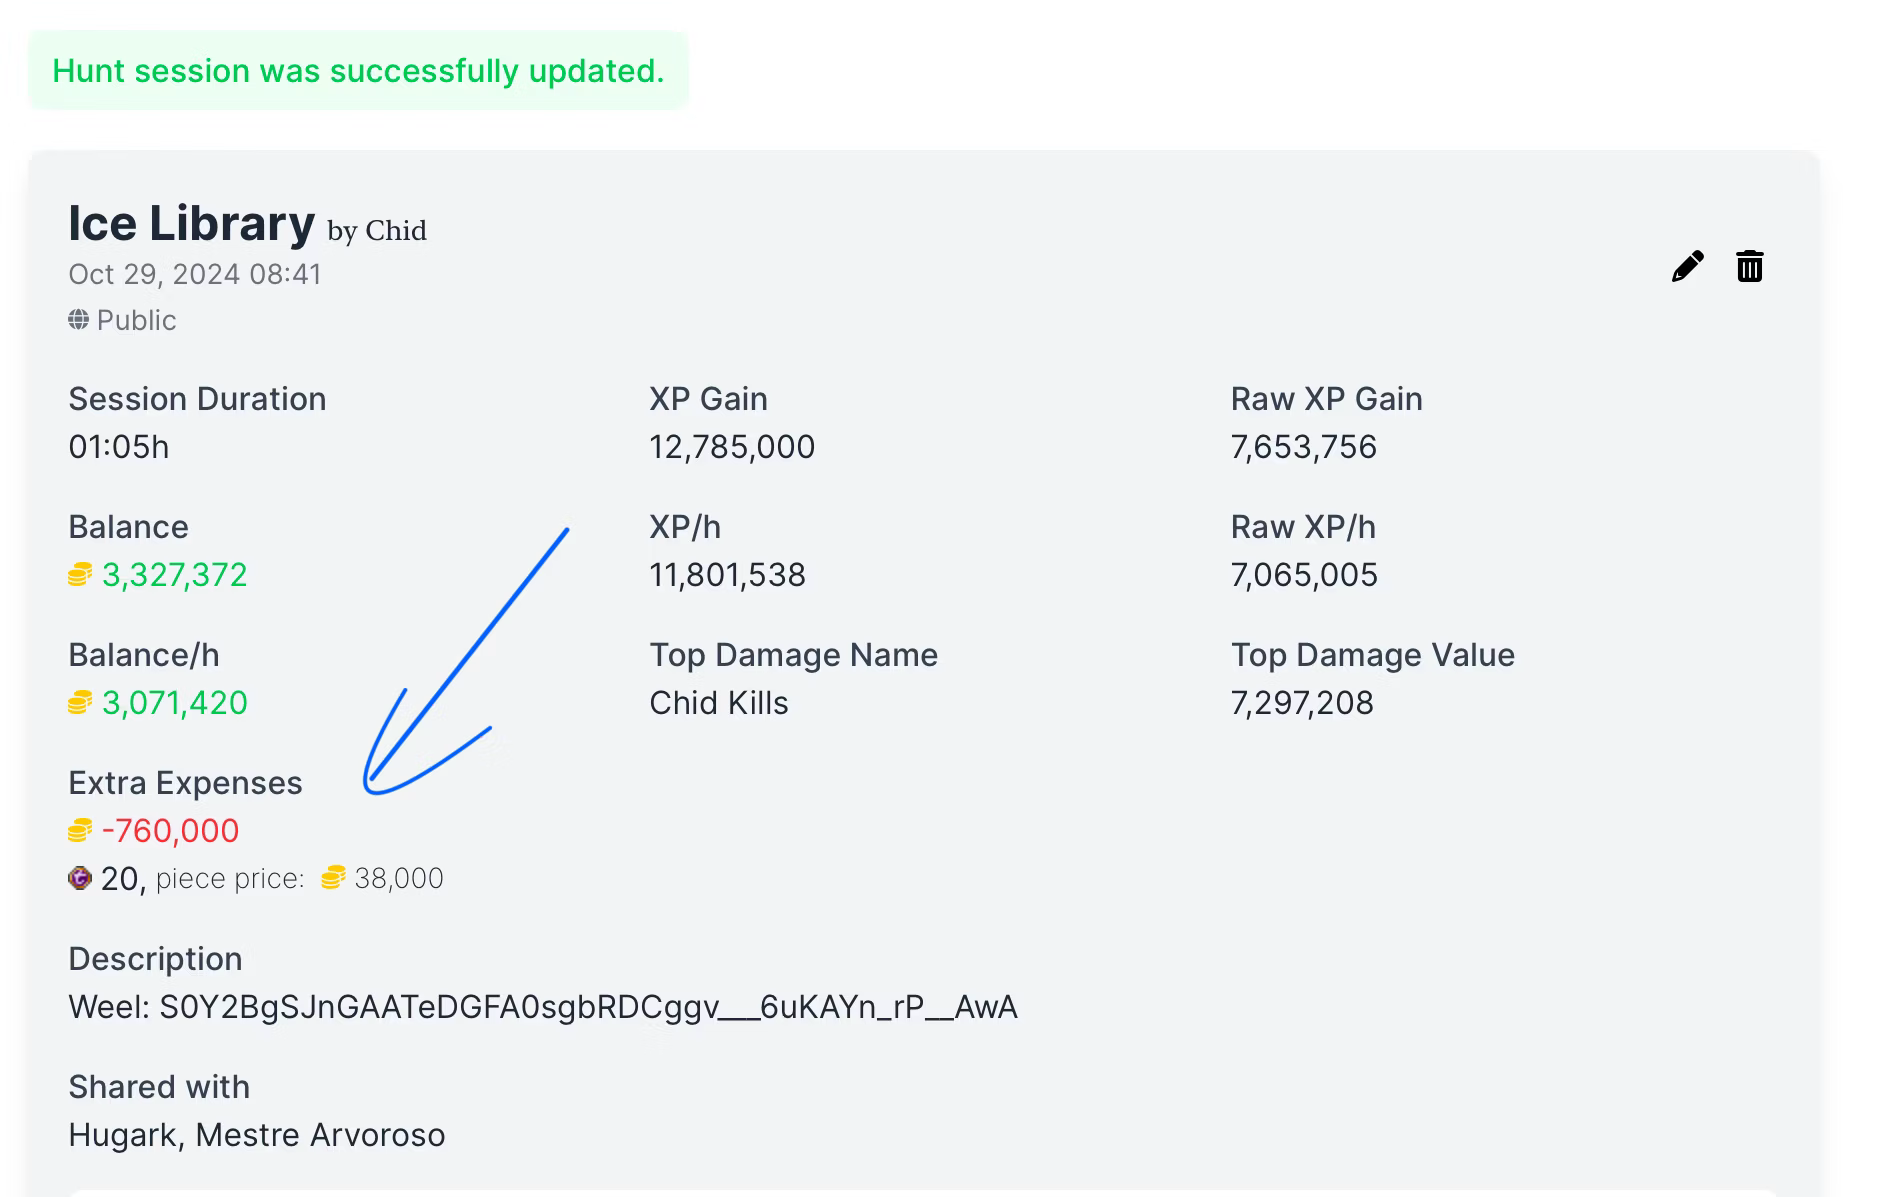Screen dimensions: 1887x1197
Task: Click the session date Oct 29, 2024
Action: [x=153, y=274]
